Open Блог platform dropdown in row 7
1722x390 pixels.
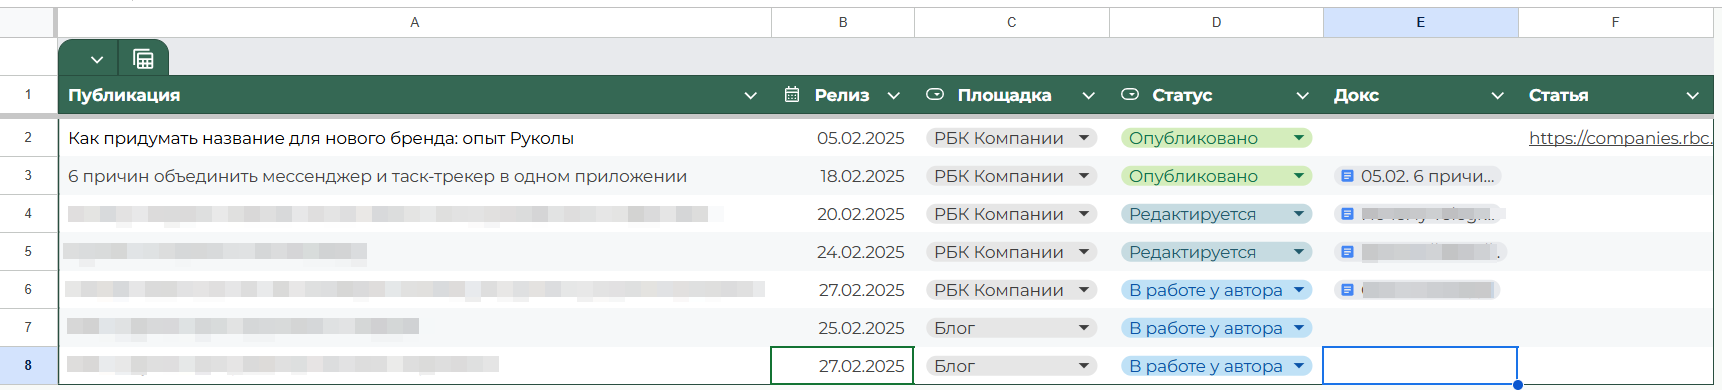pyautogui.click(x=1011, y=328)
